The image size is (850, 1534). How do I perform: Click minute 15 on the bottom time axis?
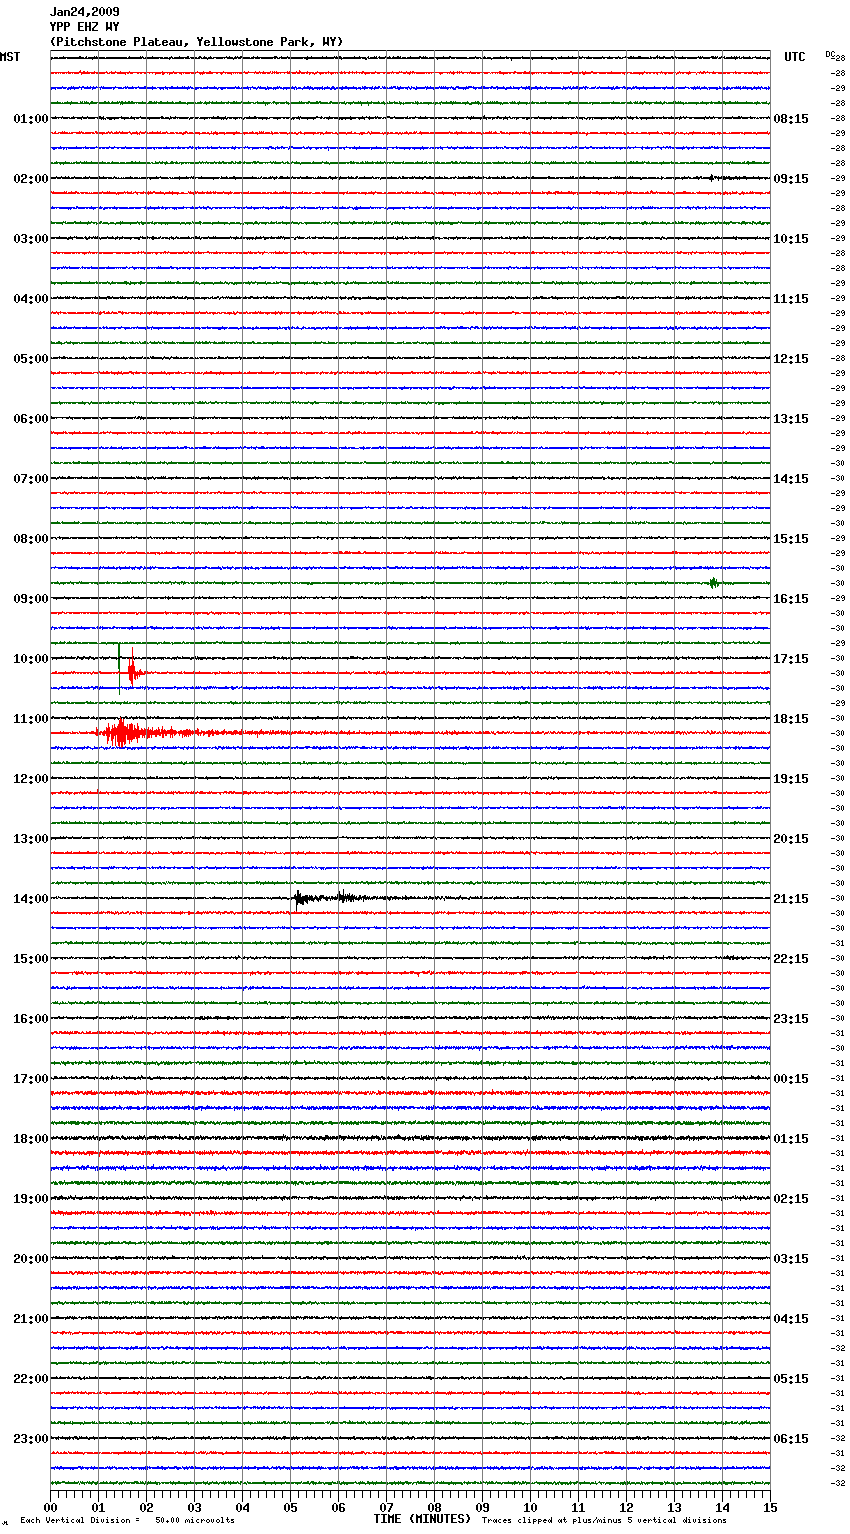tap(770, 1507)
